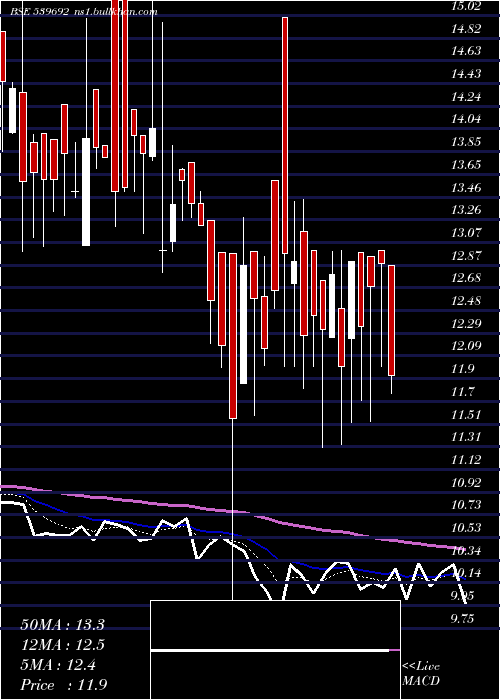Click the 10.34 price axis label

pyautogui.click(x=466, y=550)
